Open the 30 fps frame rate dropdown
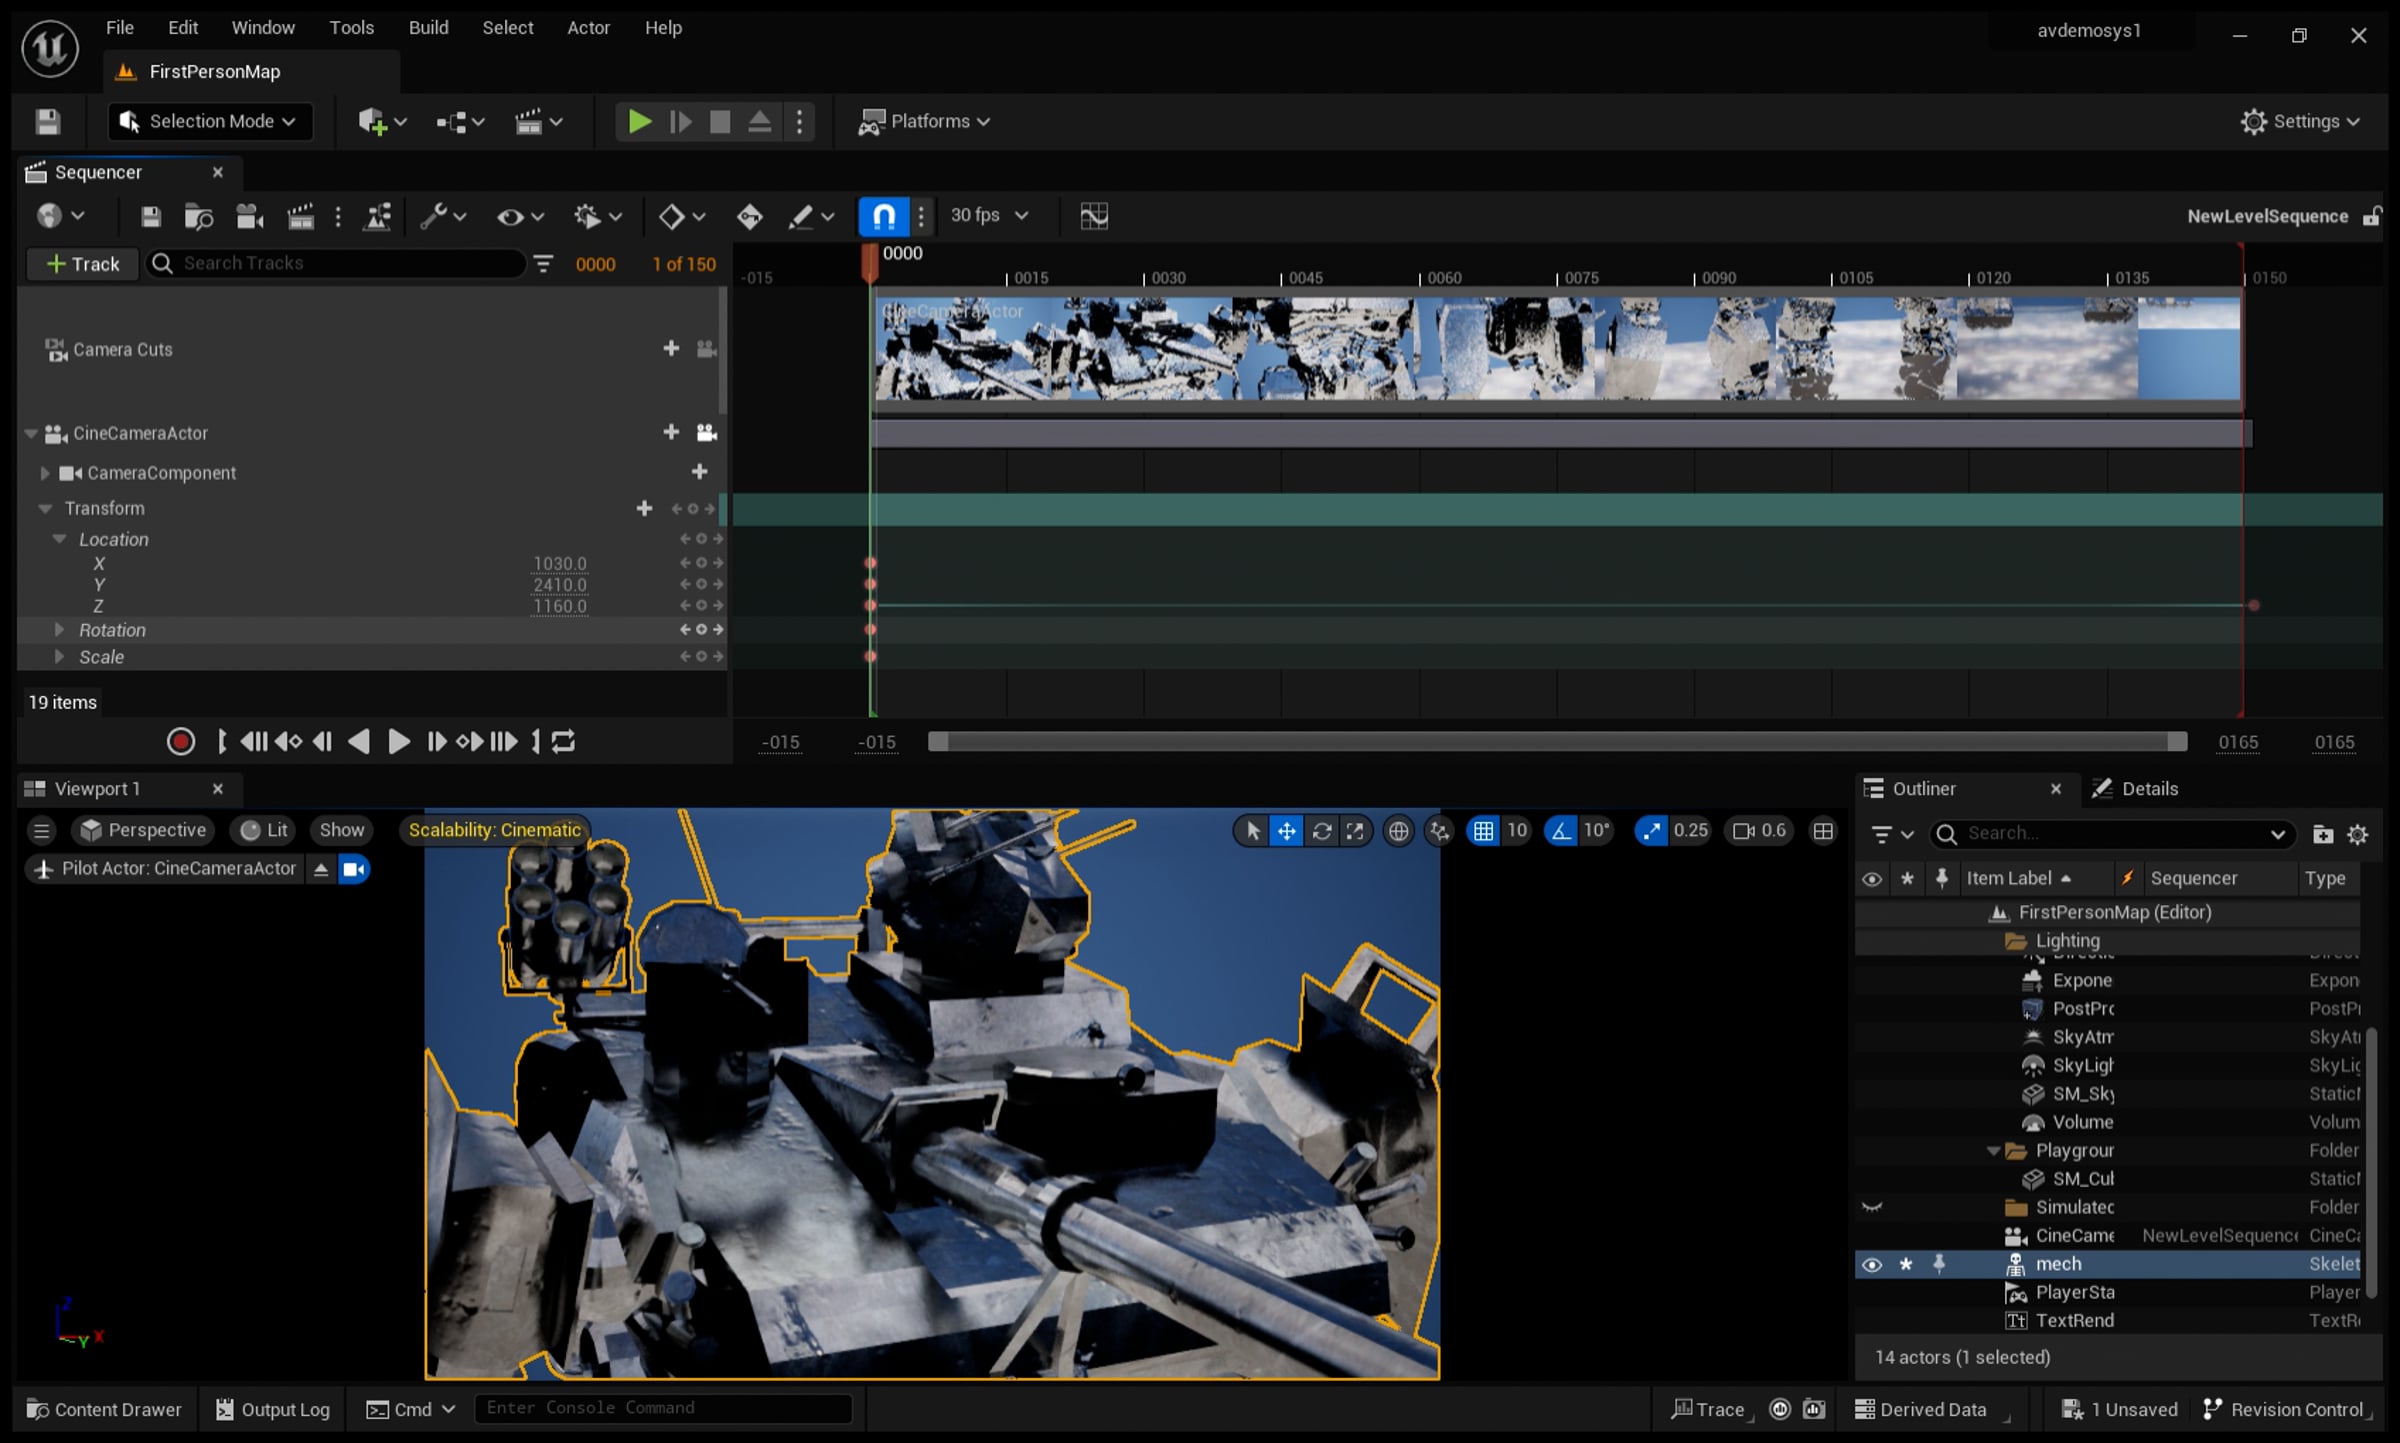 (x=989, y=215)
